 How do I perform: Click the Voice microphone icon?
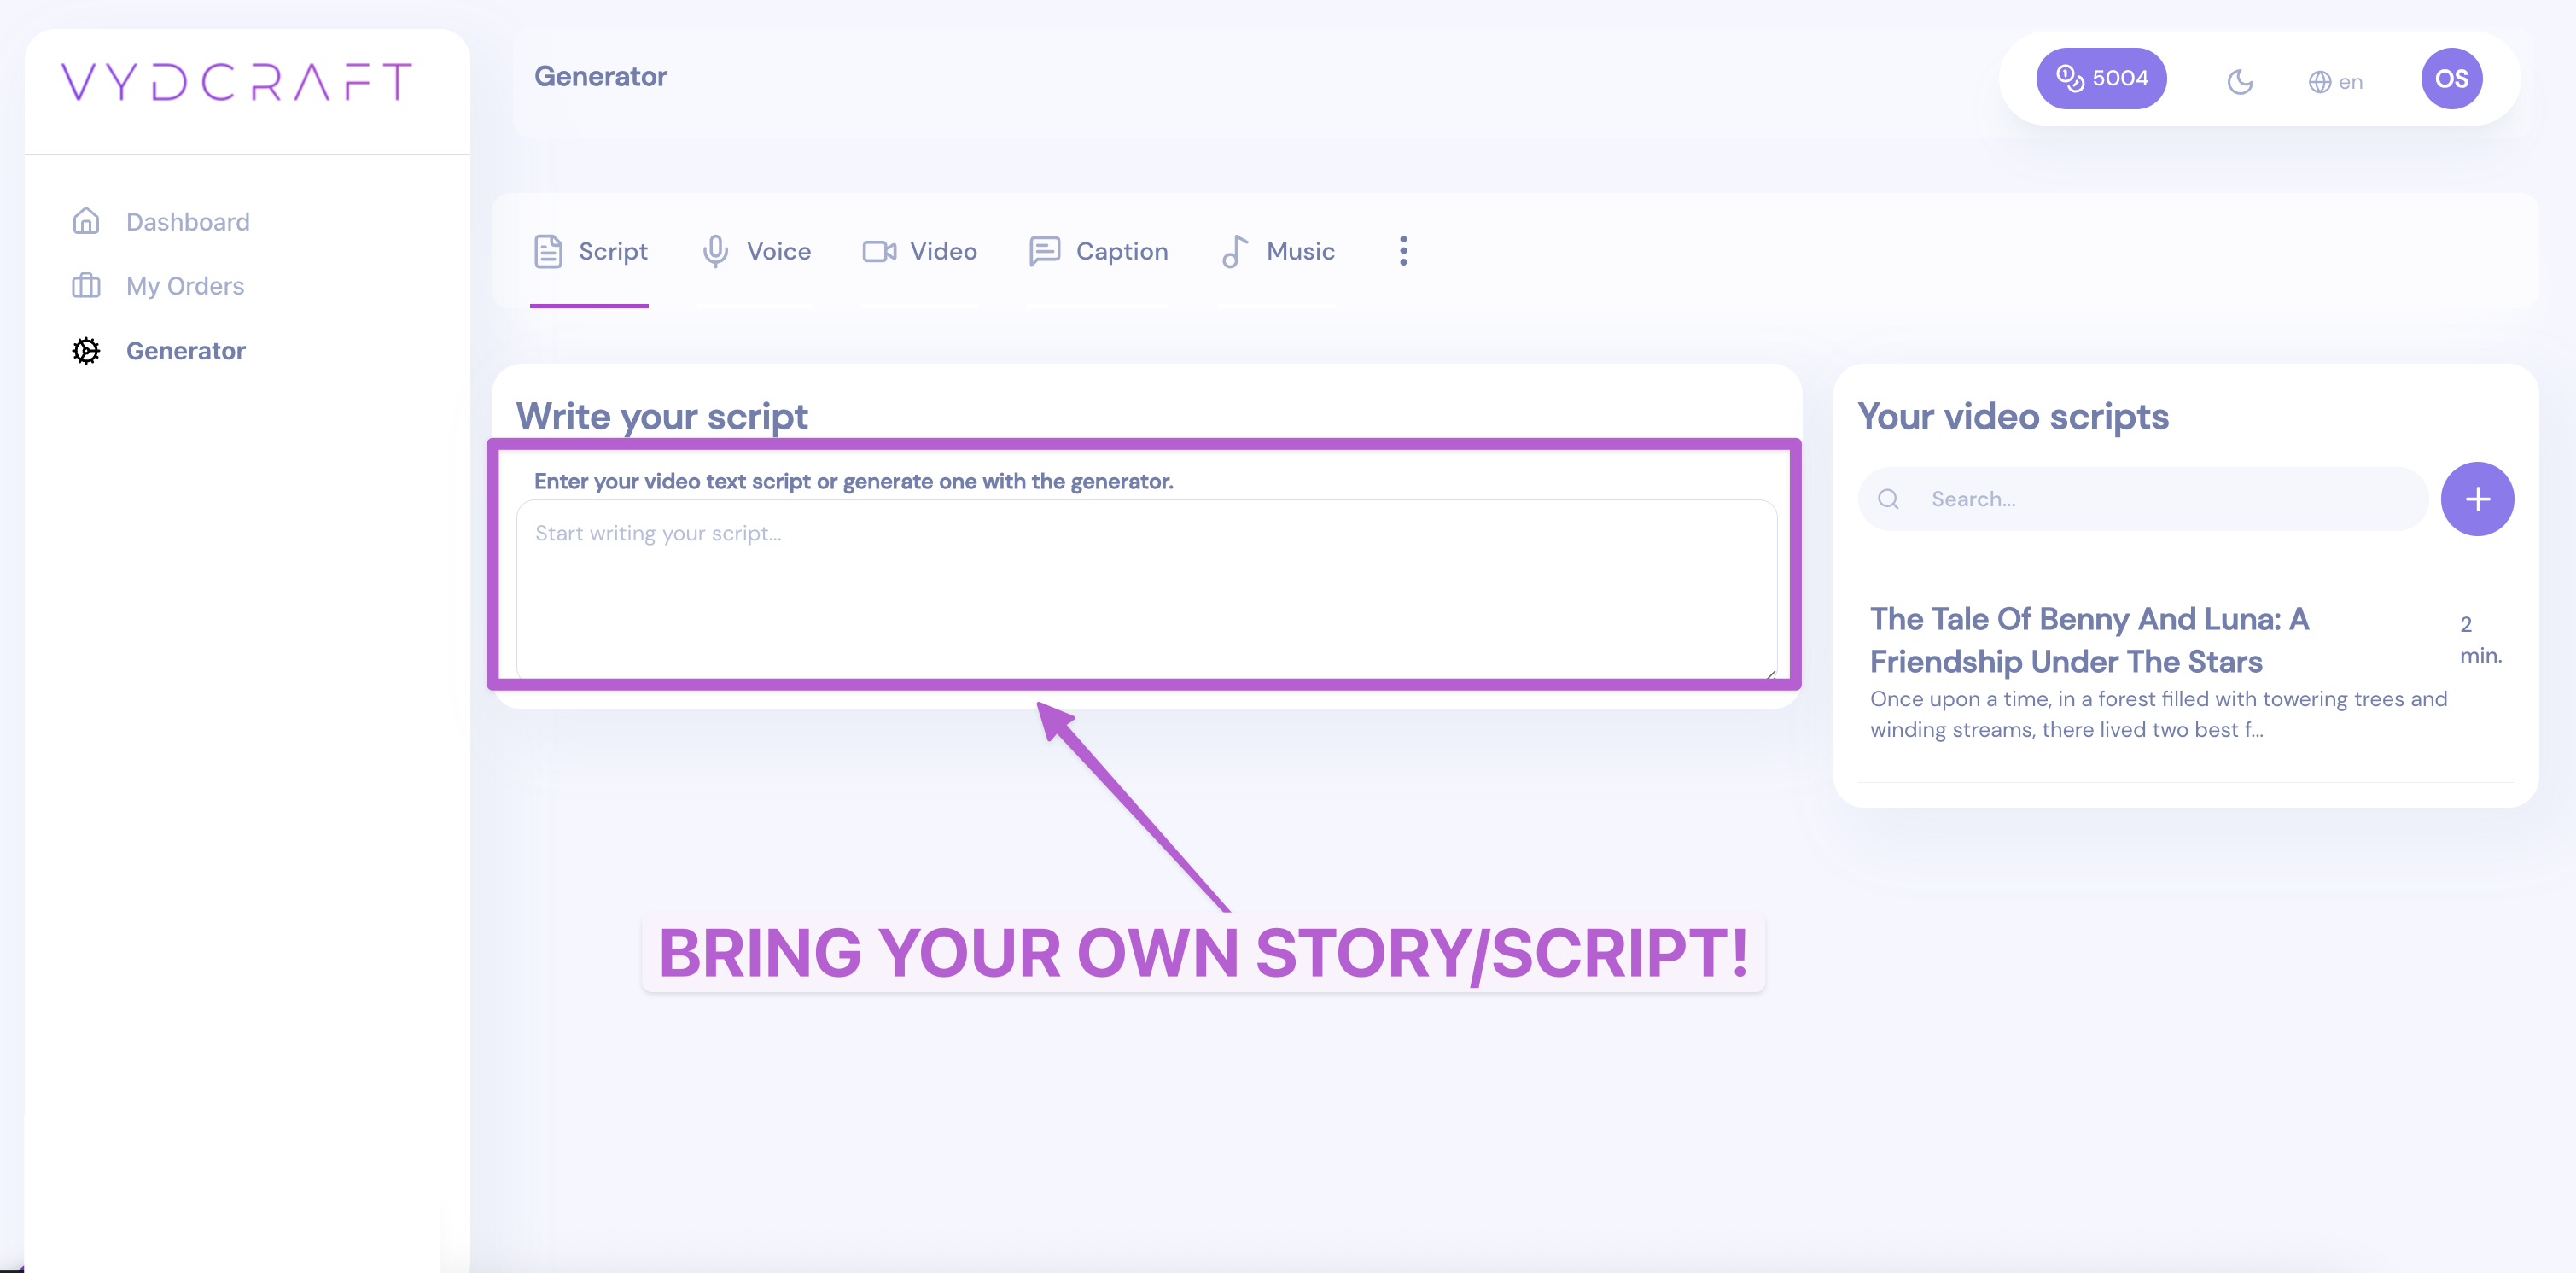click(x=715, y=251)
